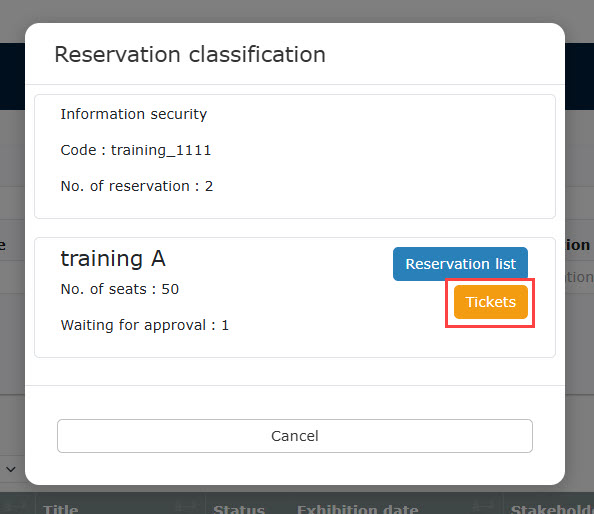
Task: Open the Reservation list for training A
Action: point(460,264)
